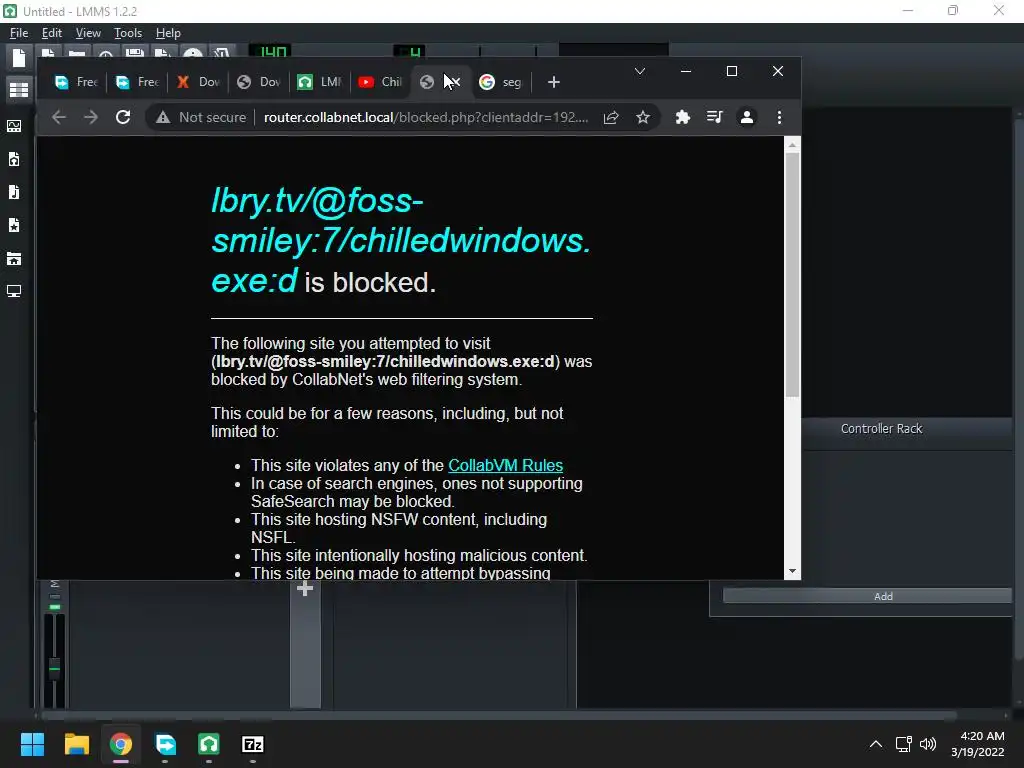Click the address bar URL
Screen dimensions: 1024x768
[x=426, y=117]
